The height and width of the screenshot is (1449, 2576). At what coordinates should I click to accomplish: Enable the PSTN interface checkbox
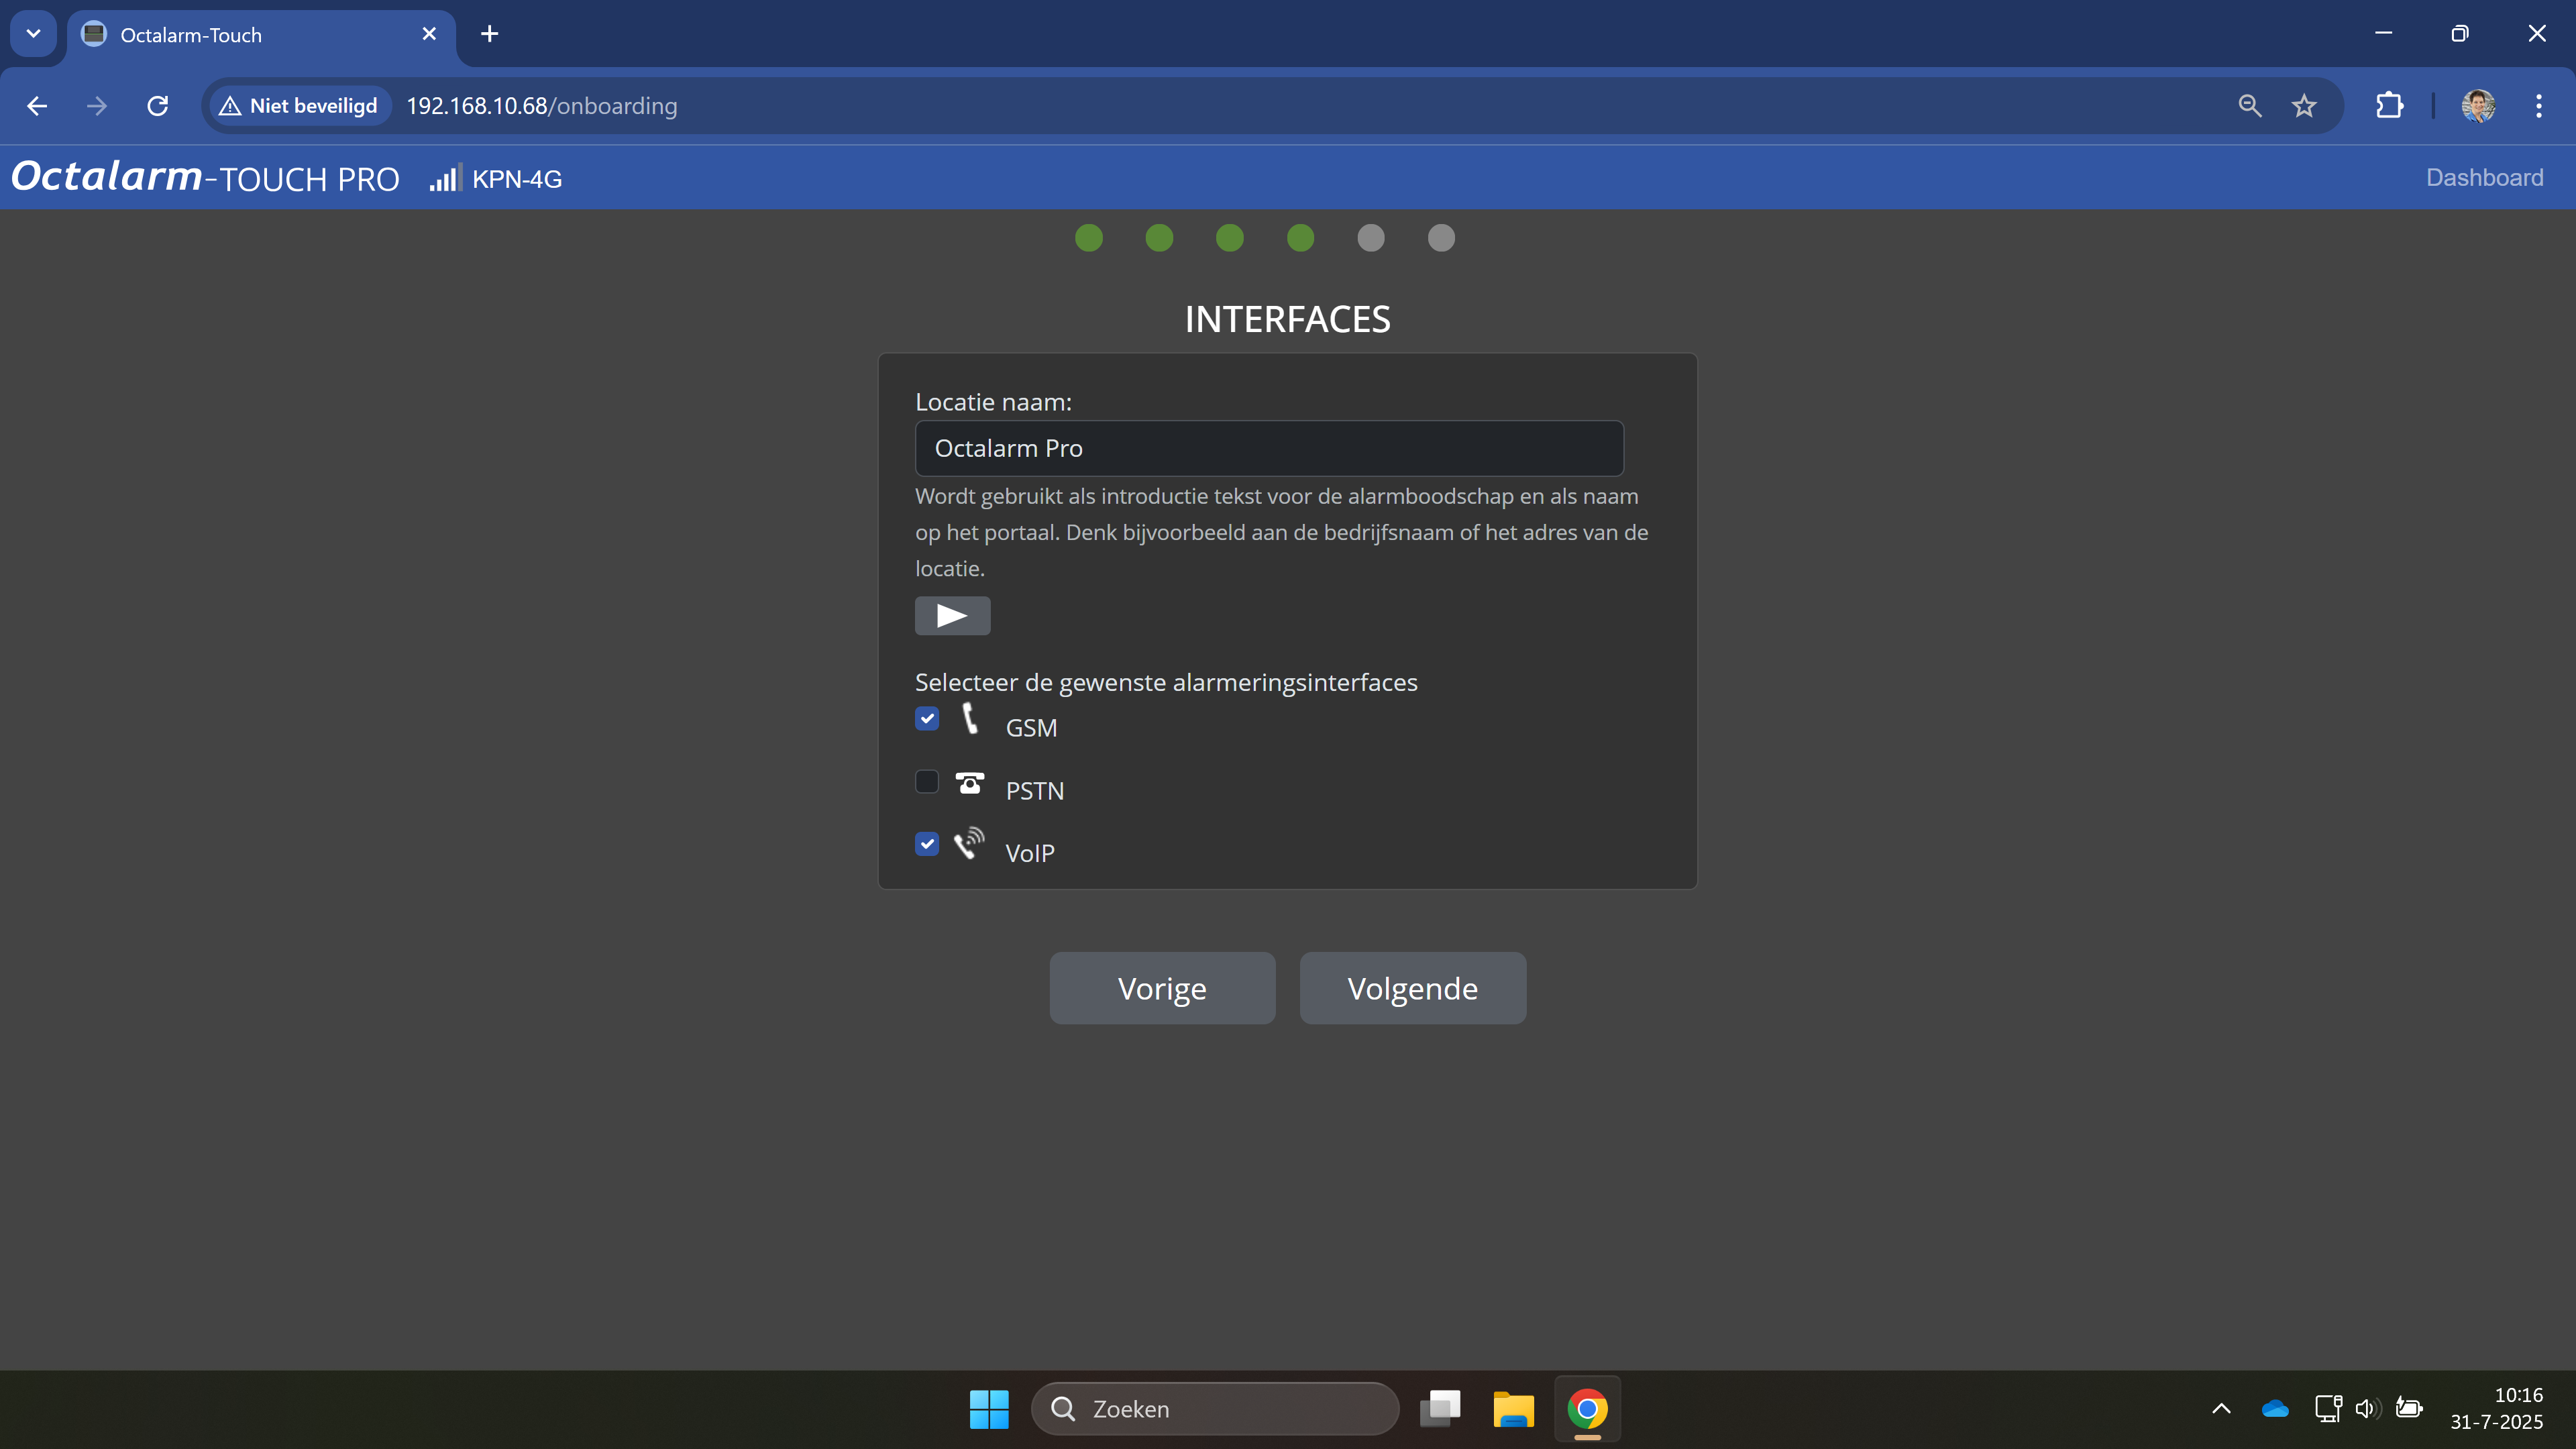(927, 781)
